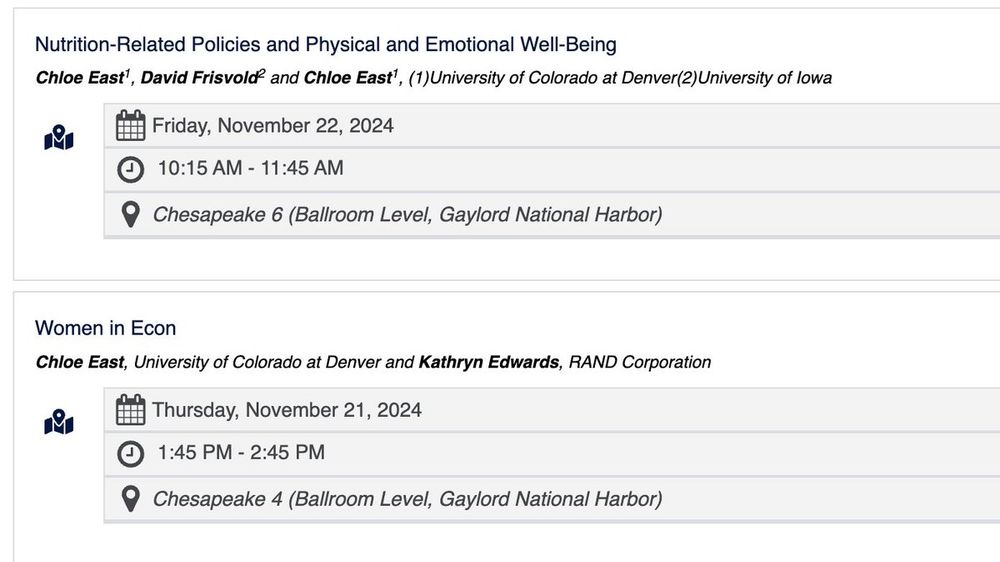Open map icon for Women in Econ session
The height and width of the screenshot is (562, 1000).
tap(59, 422)
